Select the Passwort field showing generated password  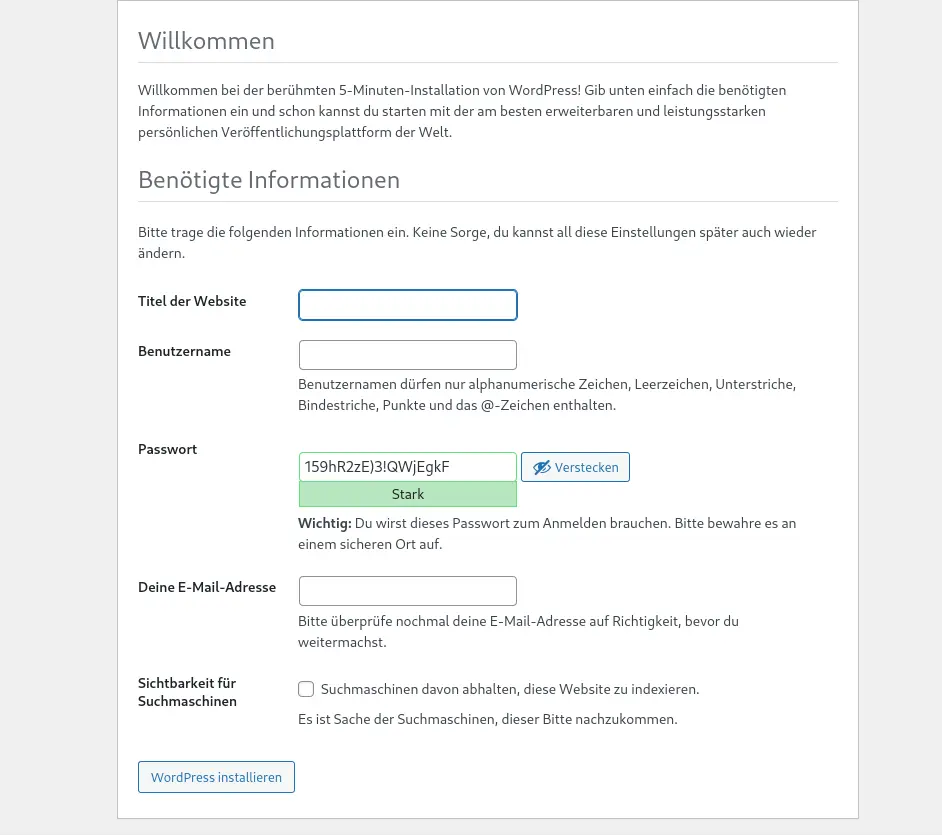coord(407,466)
